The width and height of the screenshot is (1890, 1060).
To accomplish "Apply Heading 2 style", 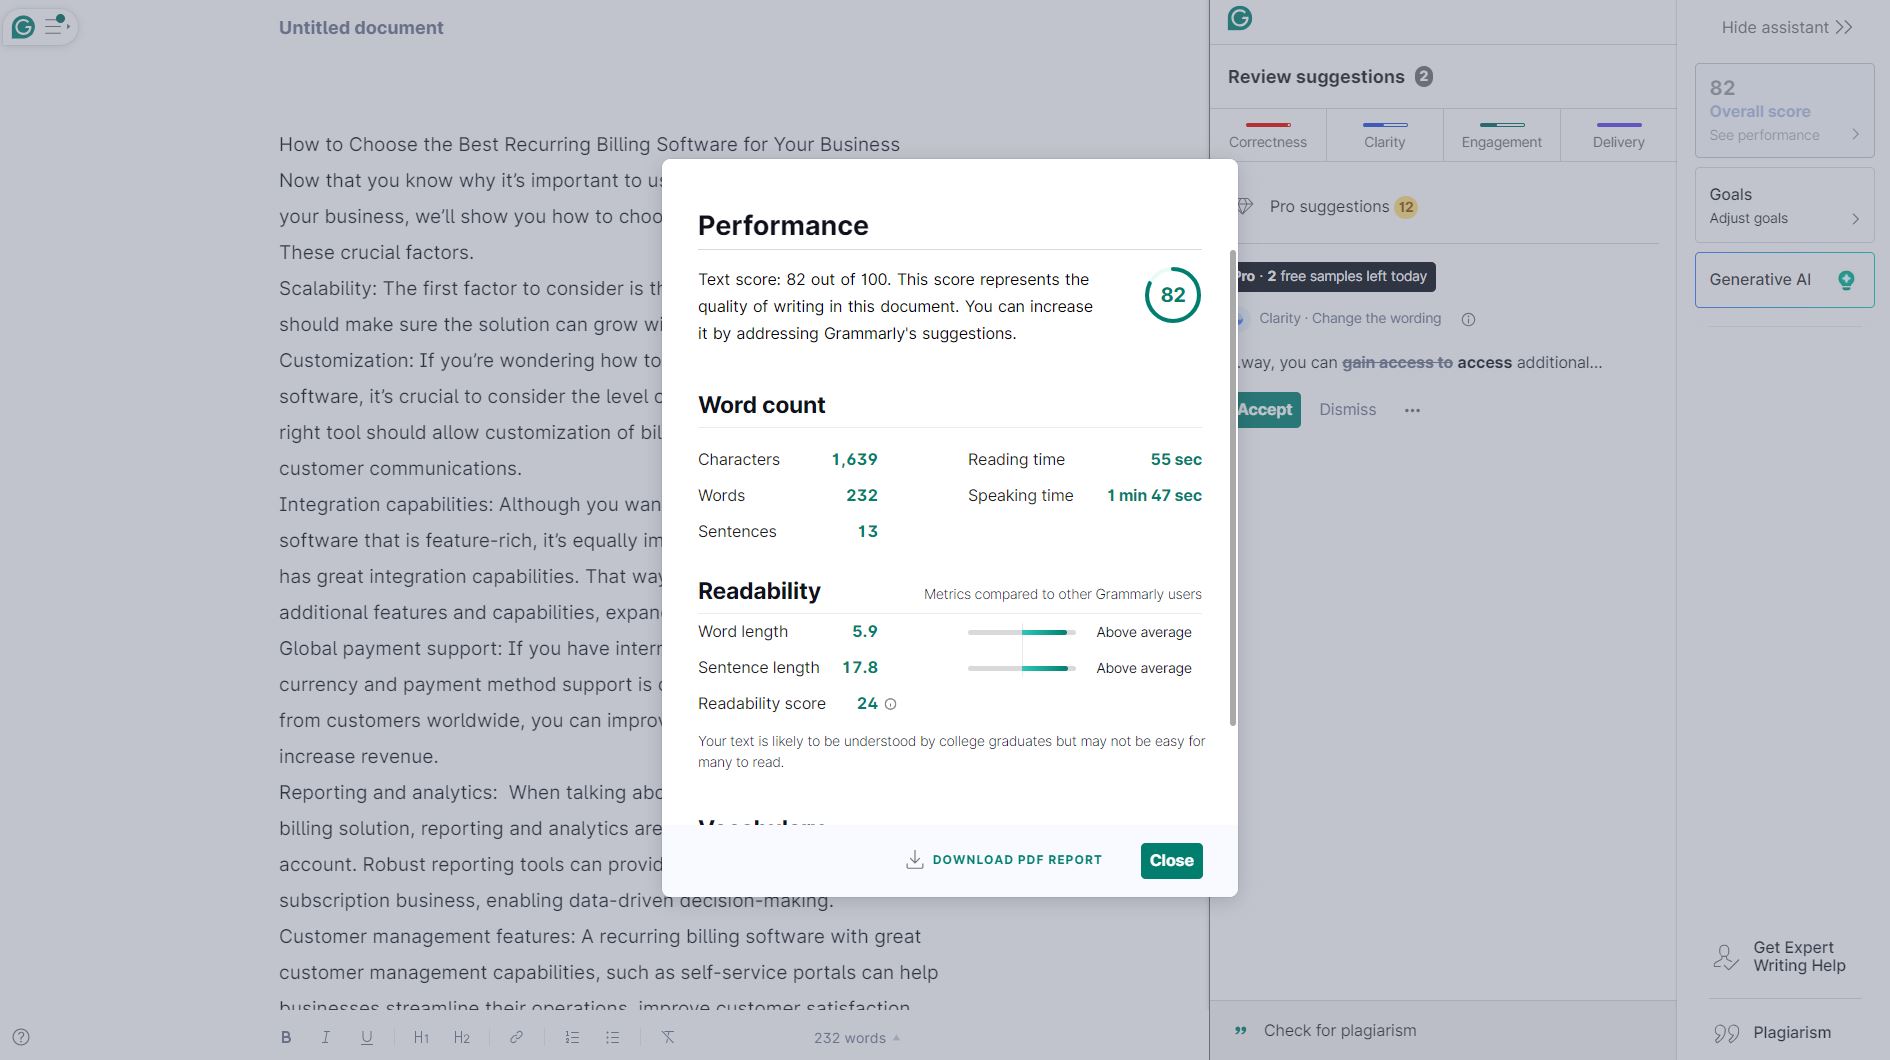I will point(461,1037).
